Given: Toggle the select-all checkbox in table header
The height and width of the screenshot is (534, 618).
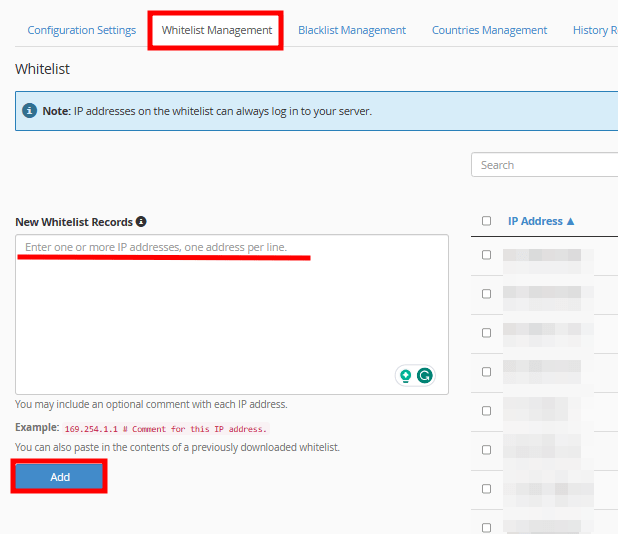Looking at the screenshot, I should (x=487, y=221).
